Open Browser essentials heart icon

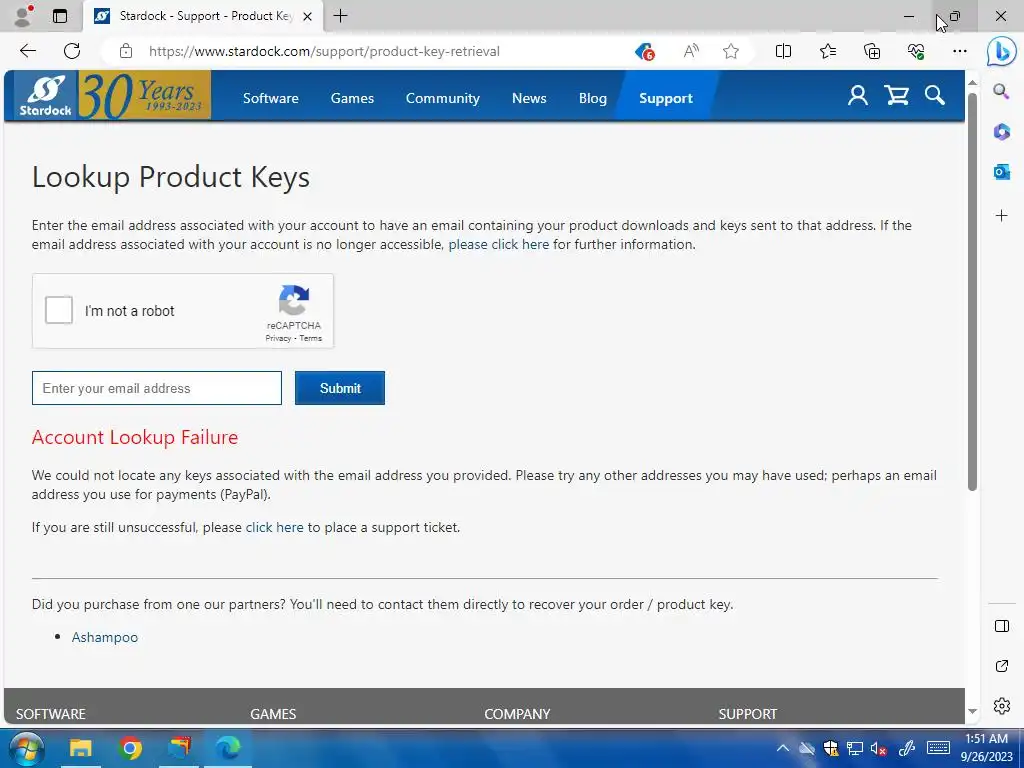click(916, 51)
